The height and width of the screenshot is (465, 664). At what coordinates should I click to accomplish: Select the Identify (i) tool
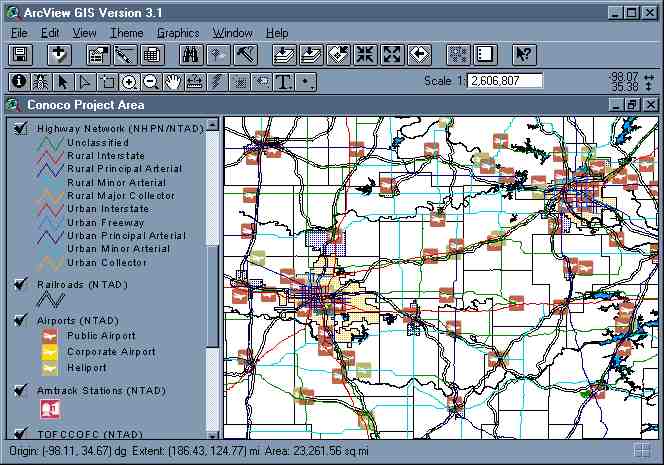[x=19, y=82]
